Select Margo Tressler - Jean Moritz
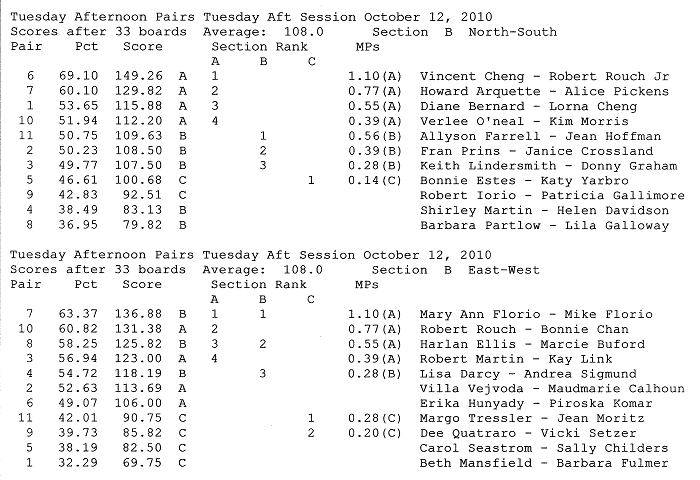This screenshot has height=480, width=700. [532, 418]
